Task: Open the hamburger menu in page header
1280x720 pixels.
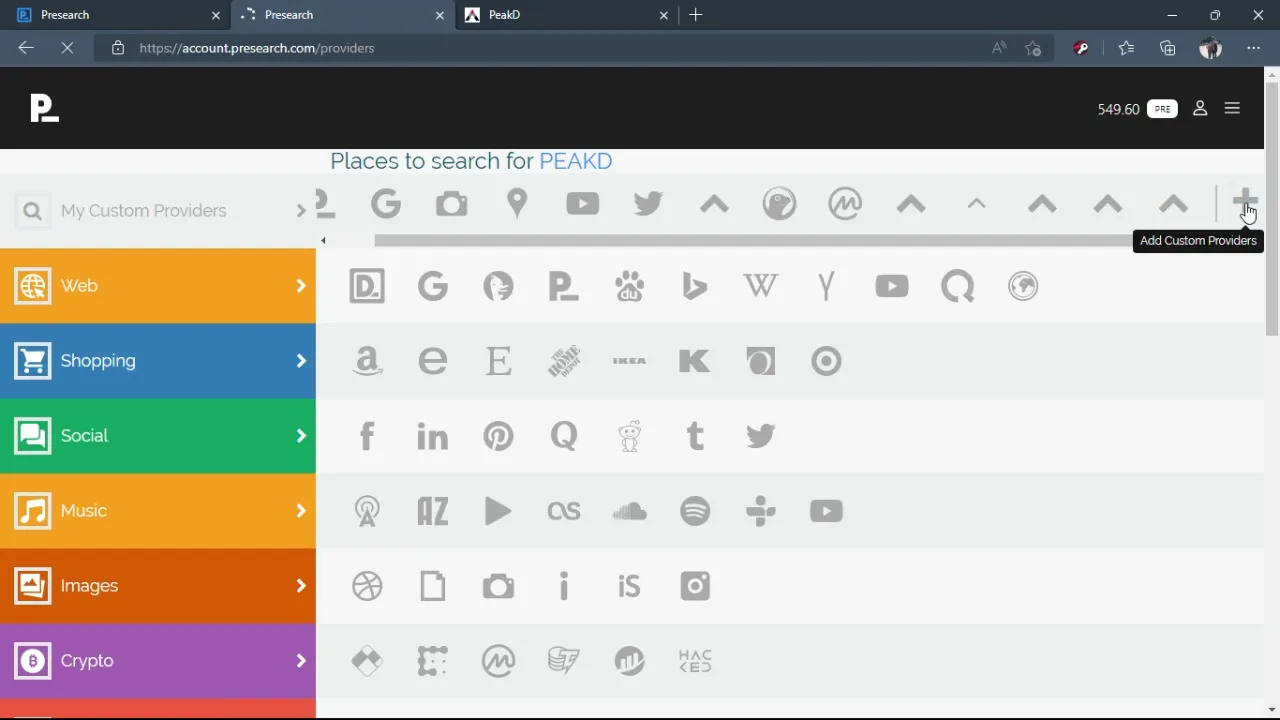Action: tap(1232, 108)
